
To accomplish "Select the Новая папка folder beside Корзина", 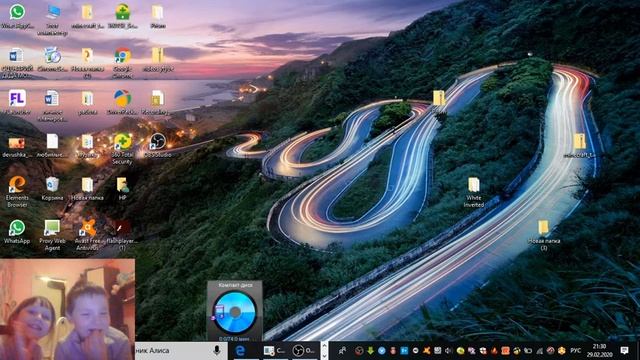I will (87, 188).
